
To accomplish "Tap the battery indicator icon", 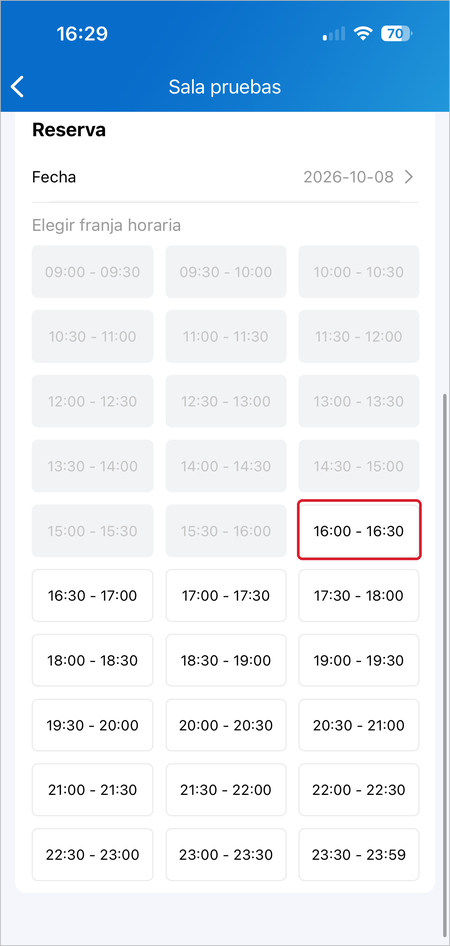I will pyautogui.click(x=397, y=33).
